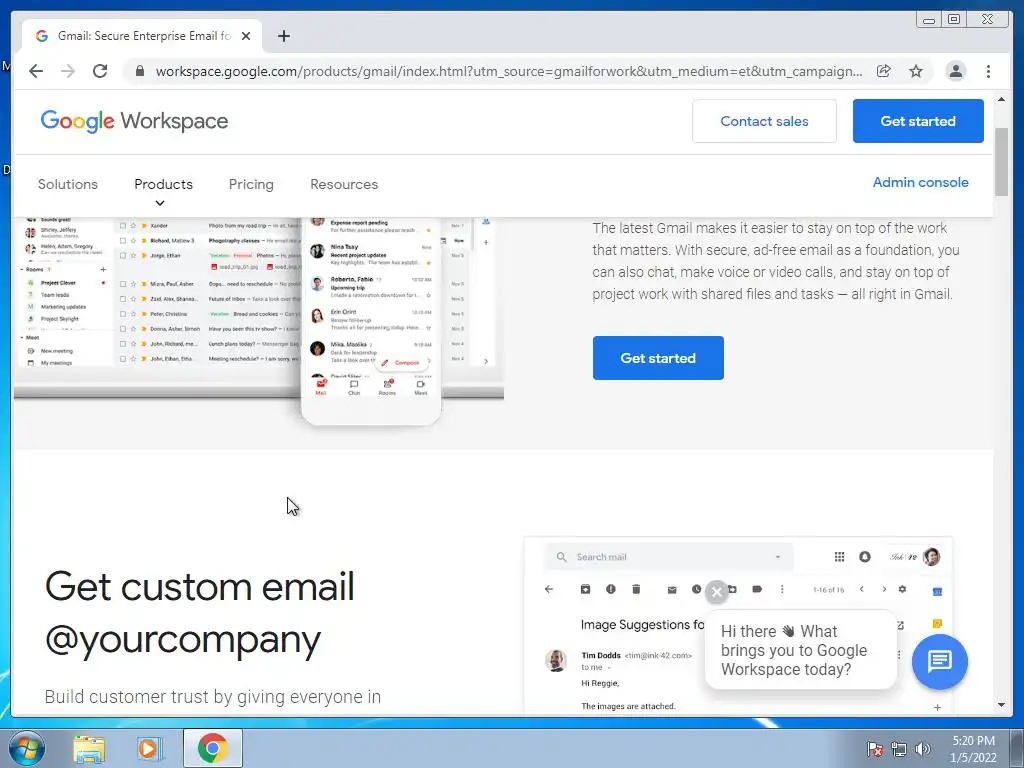
Task: Select the Gmail Secure Enterprise Email tab
Action: coord(142,36)
